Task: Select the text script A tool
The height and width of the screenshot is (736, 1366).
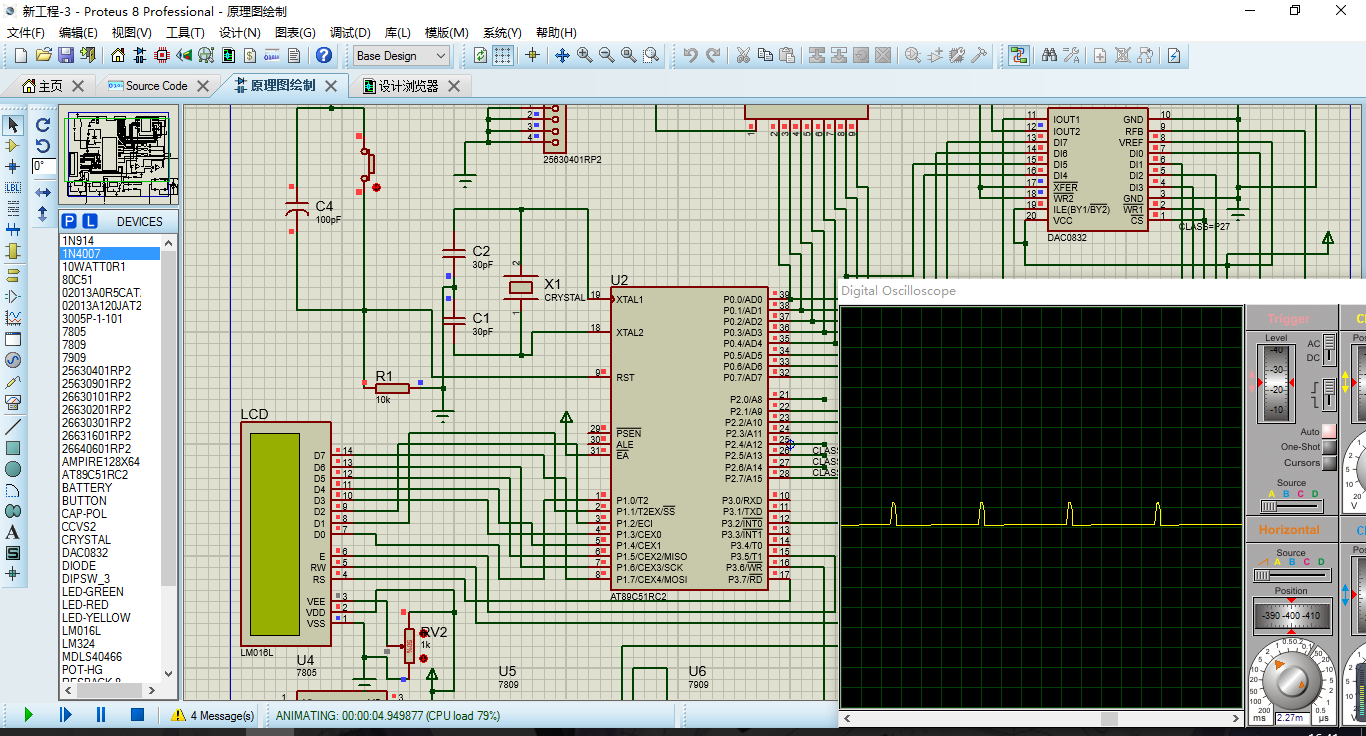Action: click(13, 532)
